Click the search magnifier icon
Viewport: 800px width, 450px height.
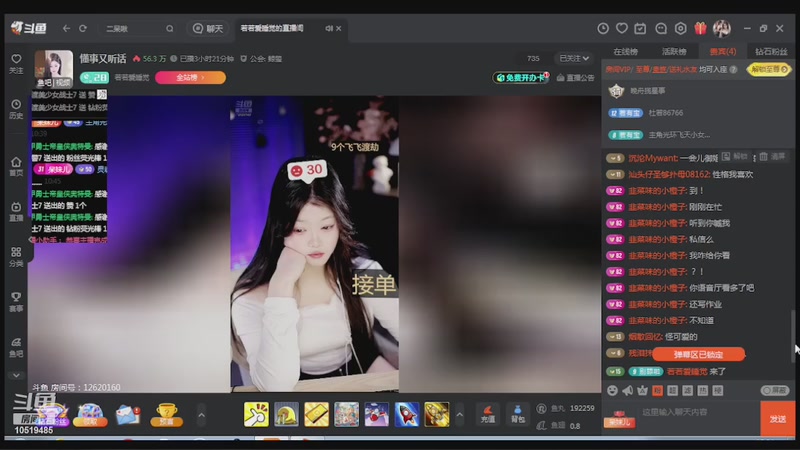(x=169, y=29)
